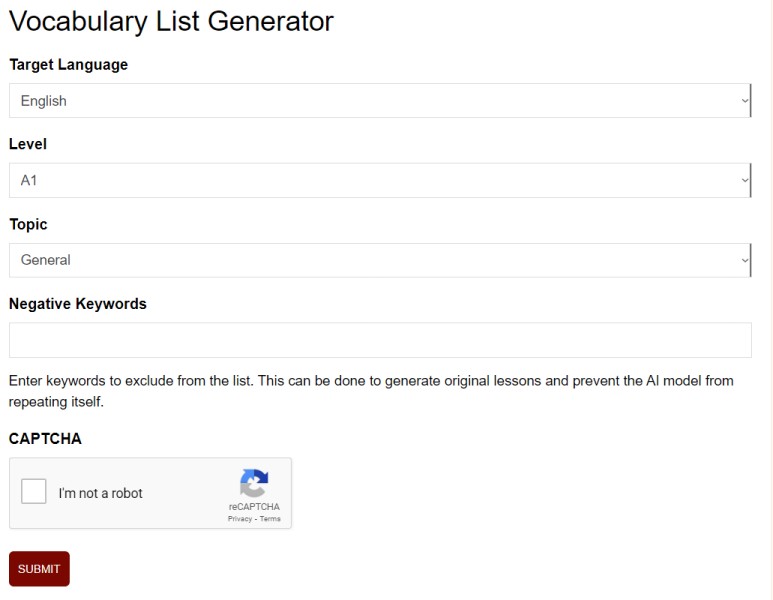Viewport: 773px width, 600px height.
Task: Open the Topic dropdown showing General
Action: coord(380,260)
